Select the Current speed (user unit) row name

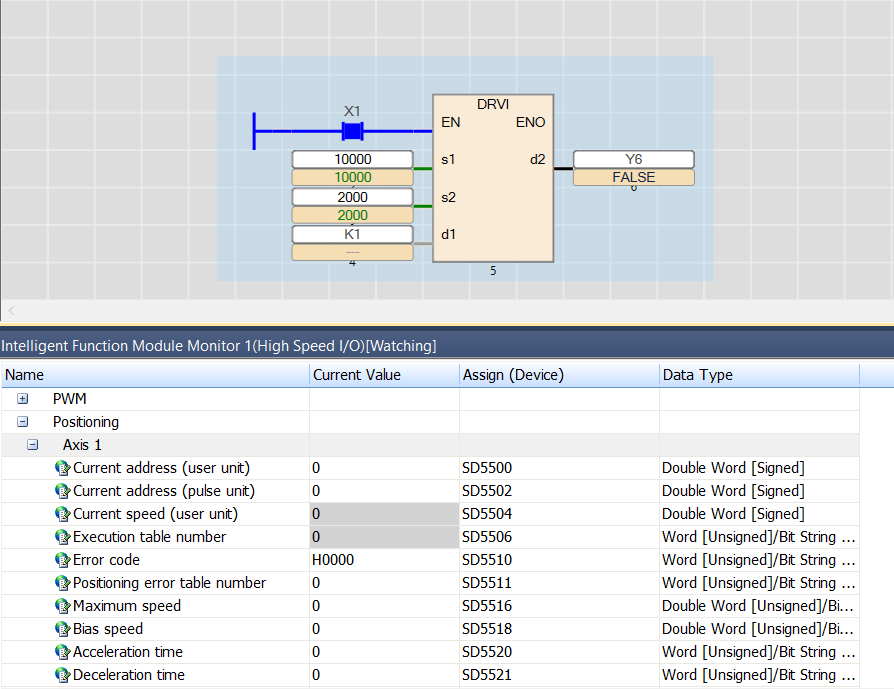[x=155, y=514]
